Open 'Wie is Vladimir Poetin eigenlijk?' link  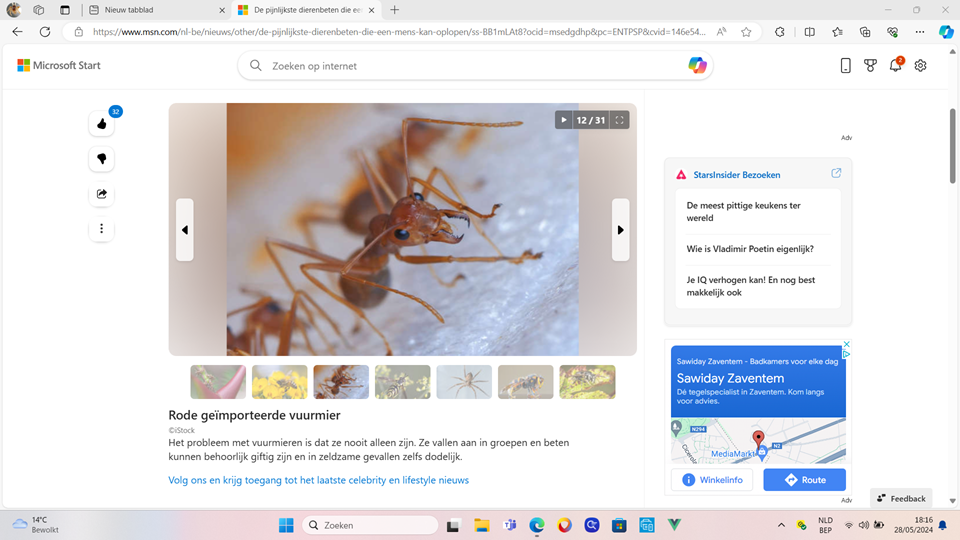pyautogui.click(x=750, y=249)
